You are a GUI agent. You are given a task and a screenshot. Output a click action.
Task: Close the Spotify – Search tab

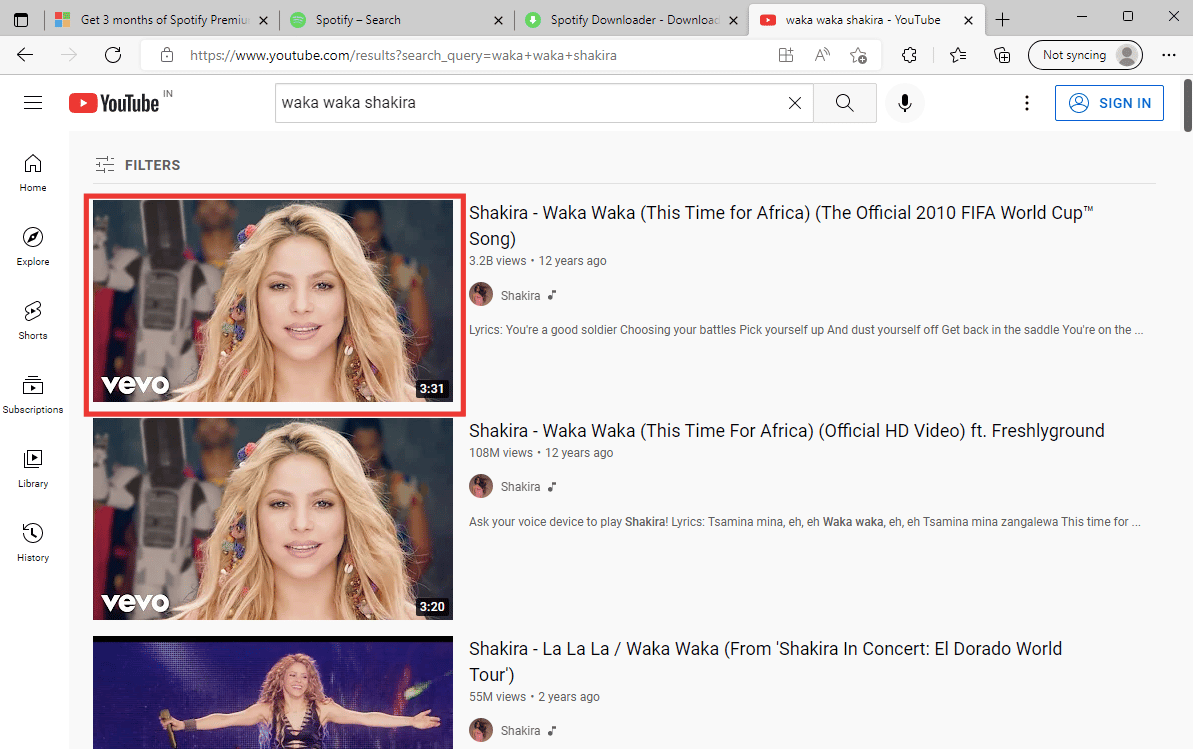click(x=498, y=21)
